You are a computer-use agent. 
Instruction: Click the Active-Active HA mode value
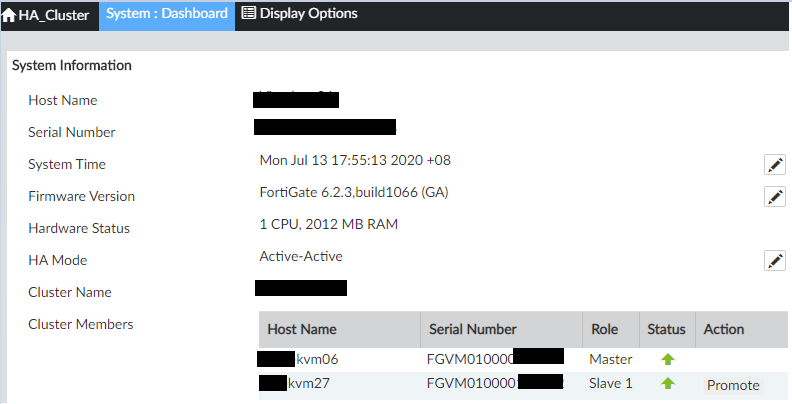301,256
